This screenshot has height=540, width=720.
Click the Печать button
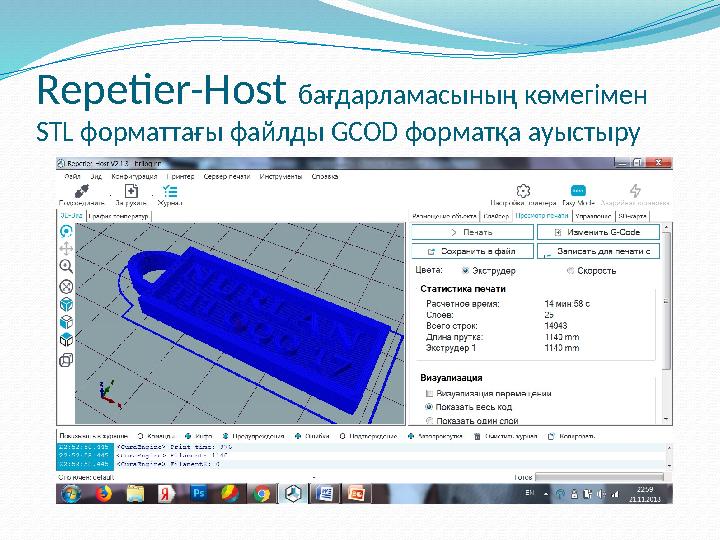coord(472,232)
